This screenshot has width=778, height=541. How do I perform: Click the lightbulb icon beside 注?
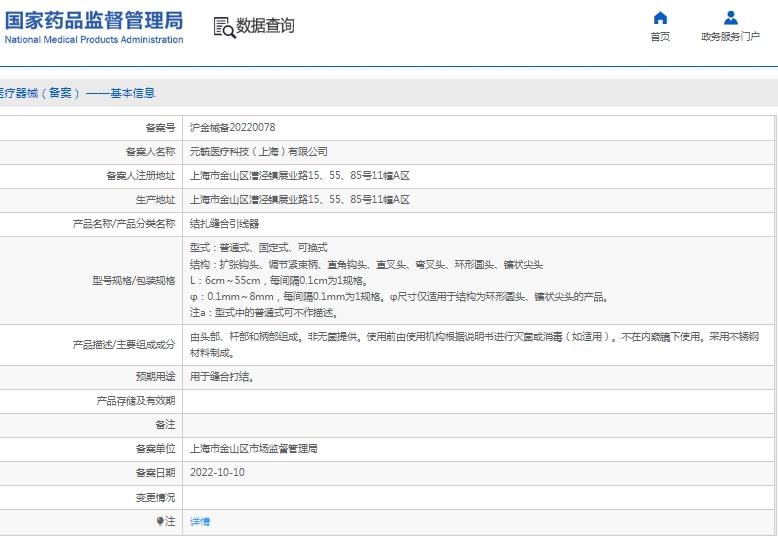point(160,521)
